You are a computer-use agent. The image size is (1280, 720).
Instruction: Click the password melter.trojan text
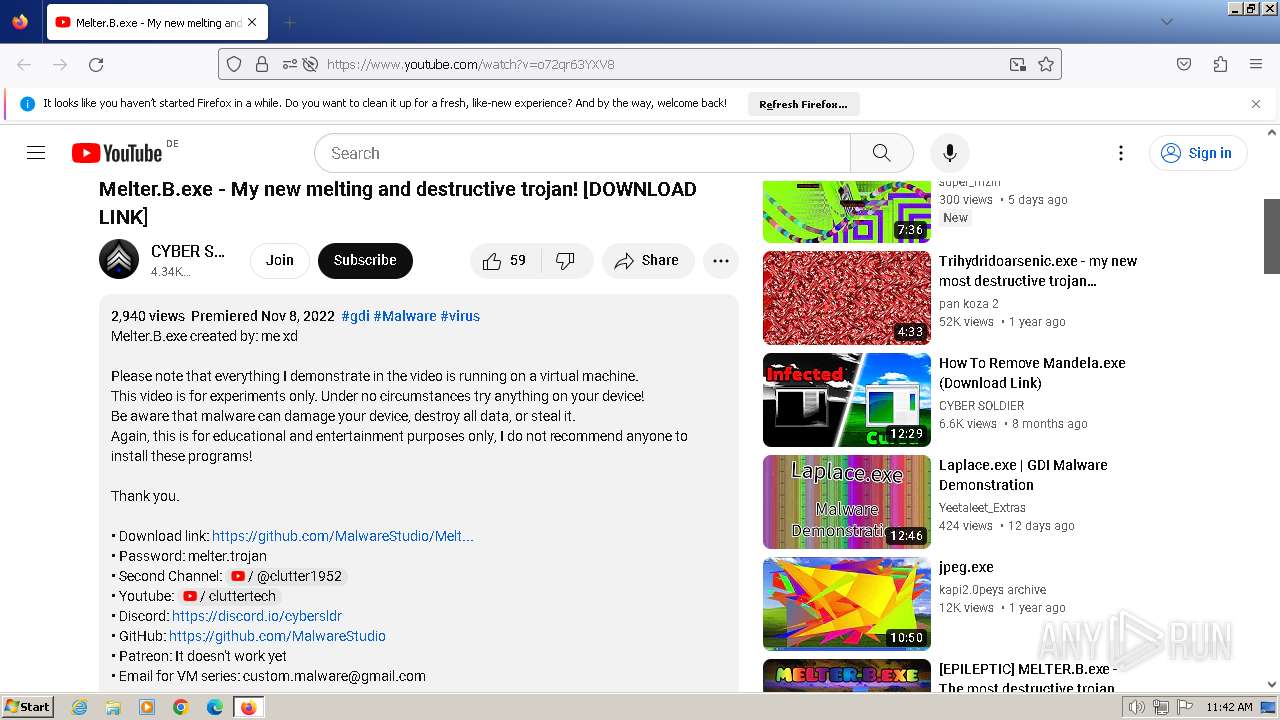(x=227, y=556)
